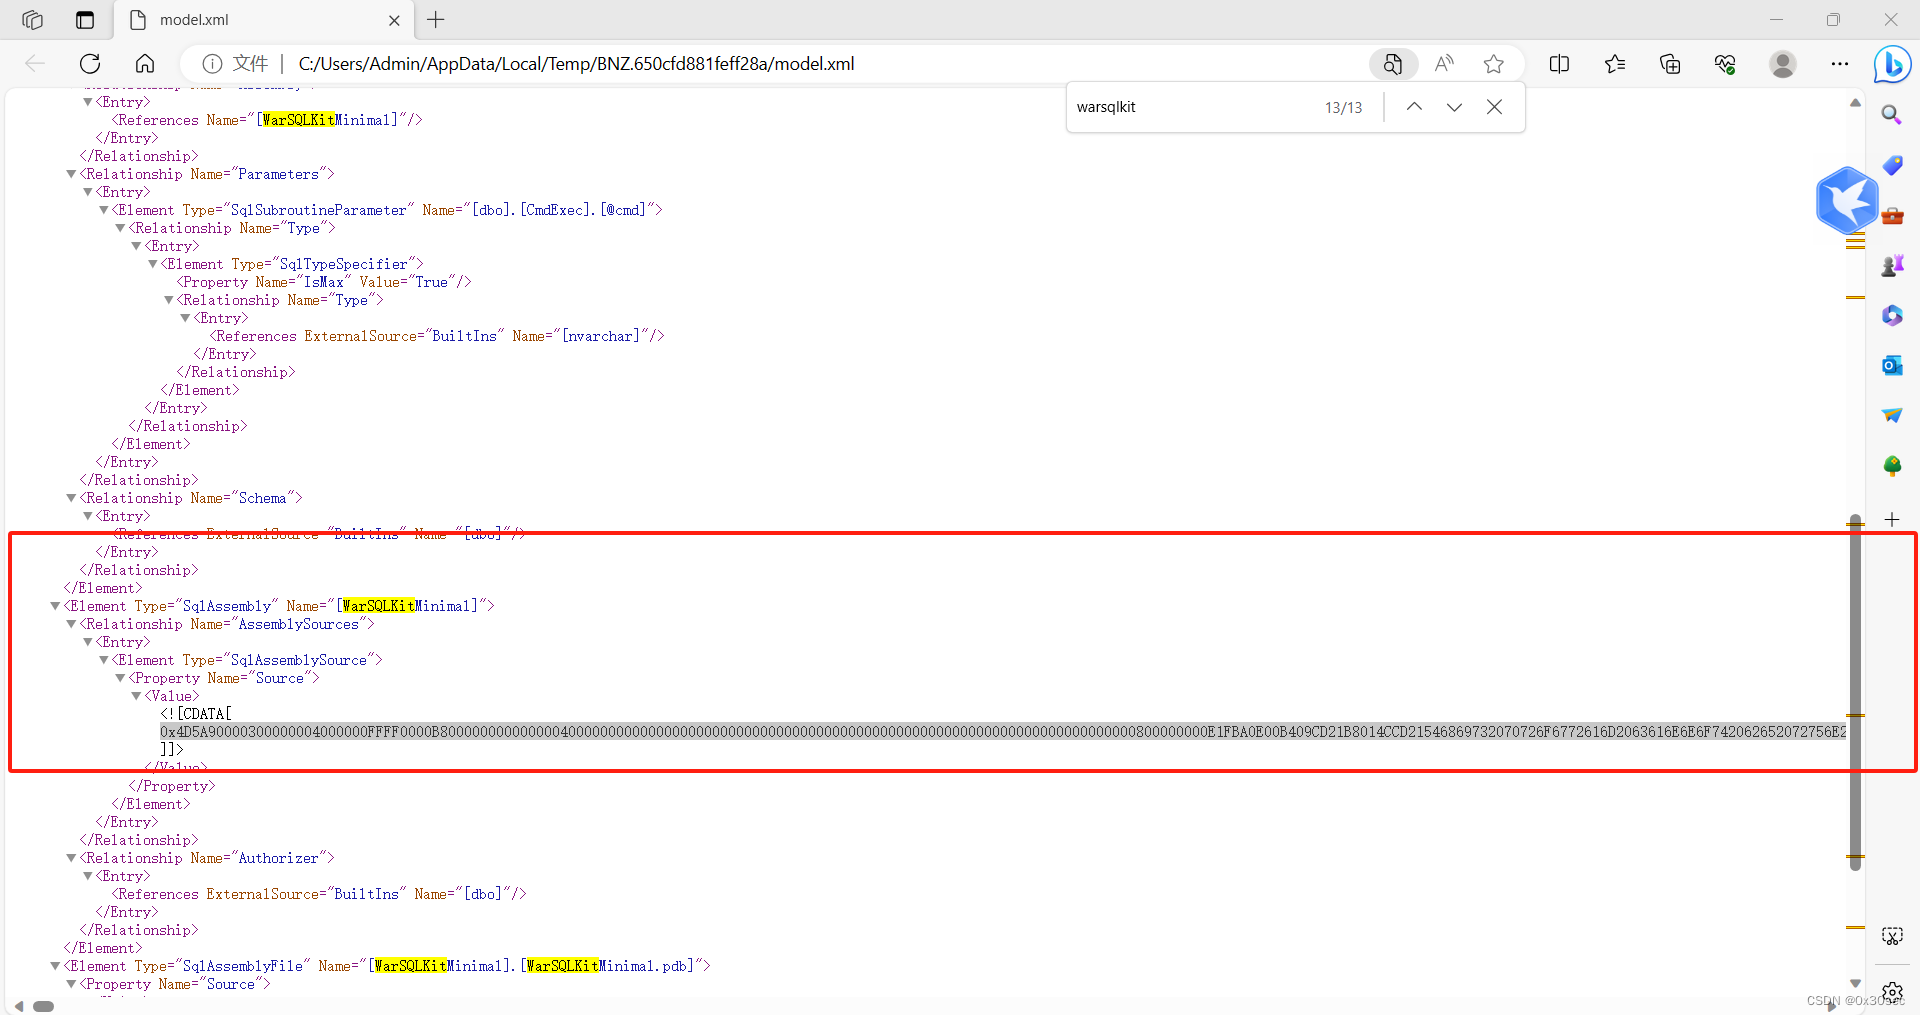Open the sidebar Shopping tag icon
The width and height of the screenshot is (1920, 1015).
click(x=1892, y=165)
